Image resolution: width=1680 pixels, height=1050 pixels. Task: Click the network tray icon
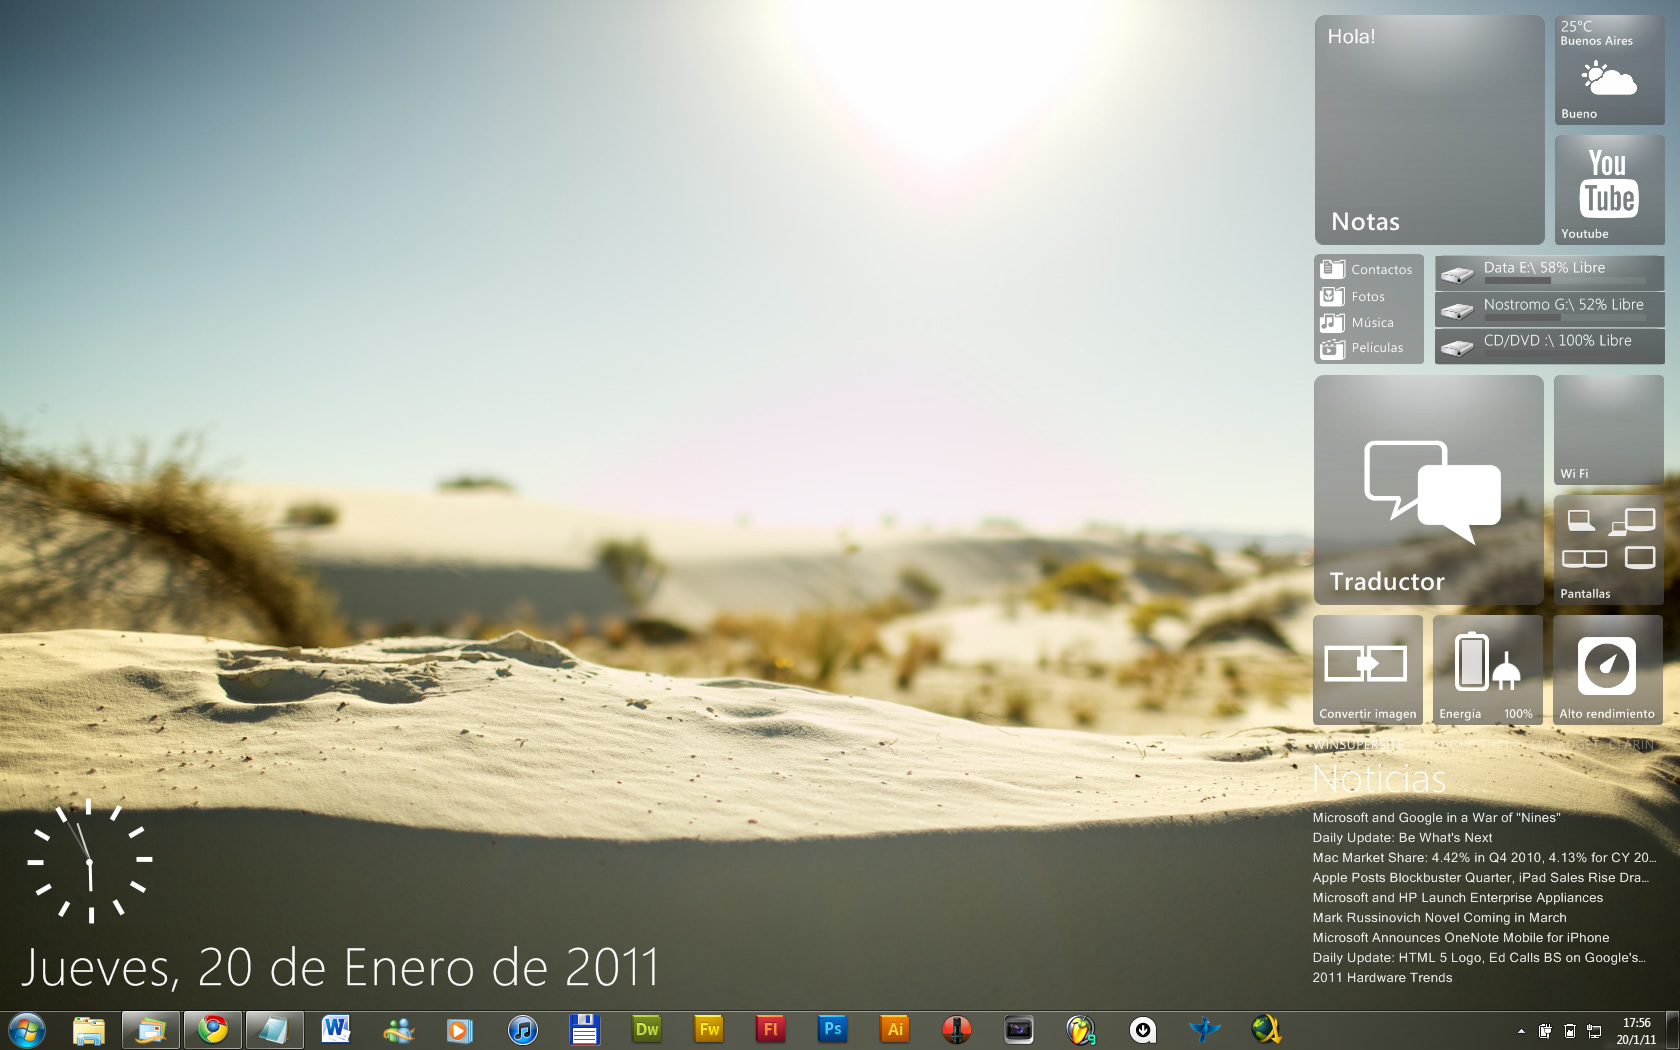point(1594,1031)
